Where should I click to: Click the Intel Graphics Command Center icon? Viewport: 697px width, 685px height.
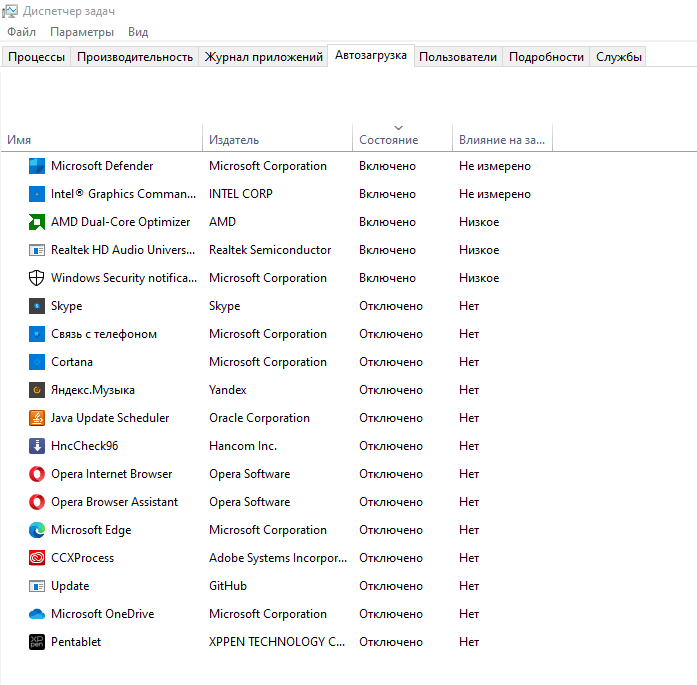tap(36, 194)
